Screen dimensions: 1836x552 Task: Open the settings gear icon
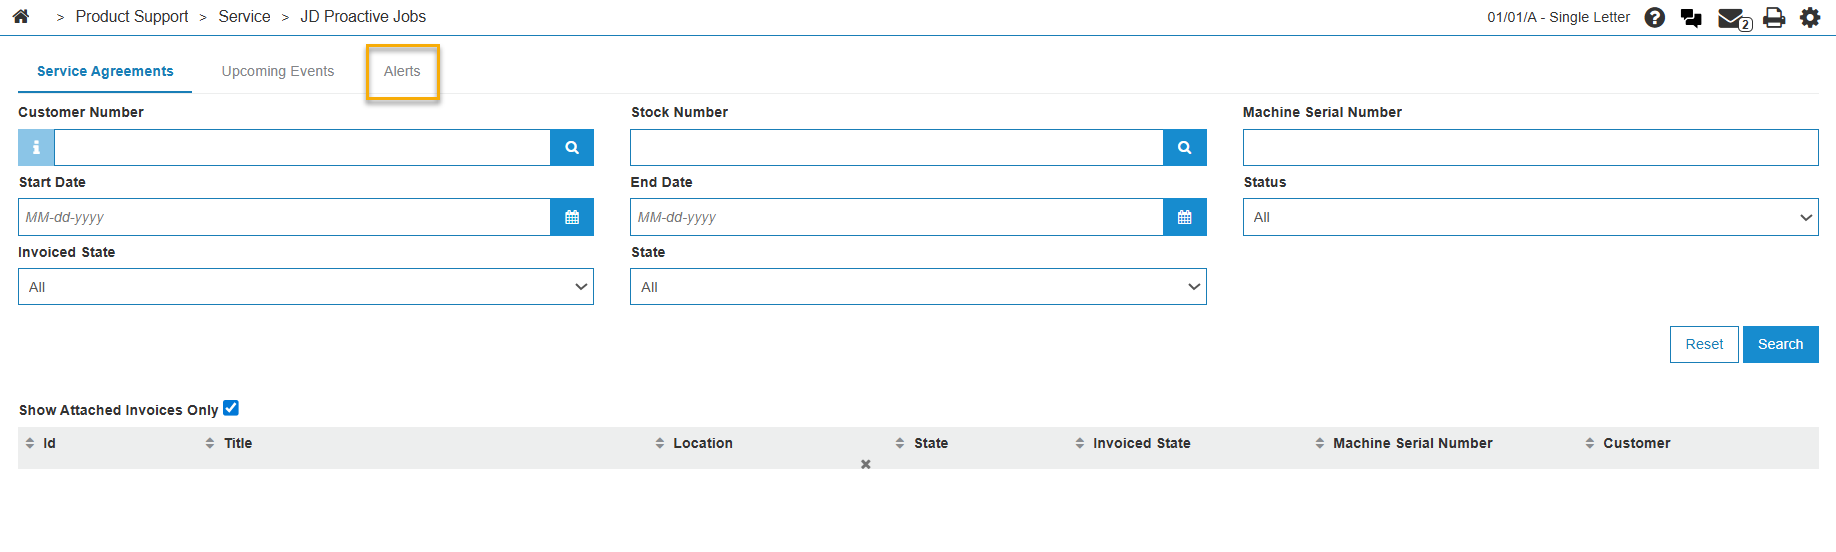tap(1810, 17)
